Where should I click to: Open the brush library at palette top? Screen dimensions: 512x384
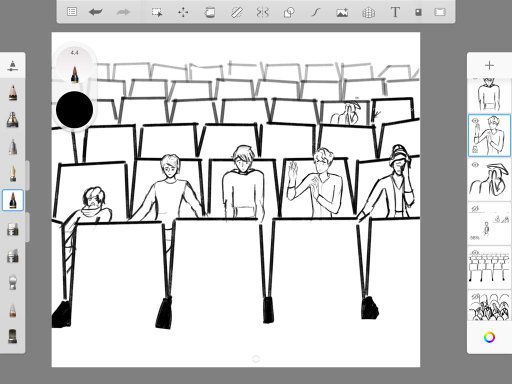coord(13,66)
